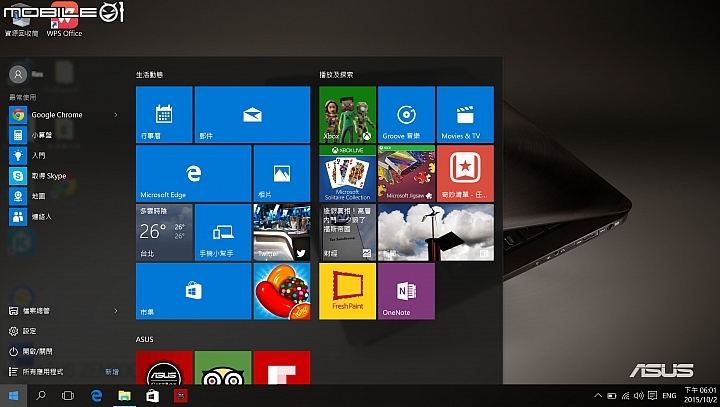Click the 播放及探索 group header
This screenshot has width=720, height=407.
tap(336, 74)
